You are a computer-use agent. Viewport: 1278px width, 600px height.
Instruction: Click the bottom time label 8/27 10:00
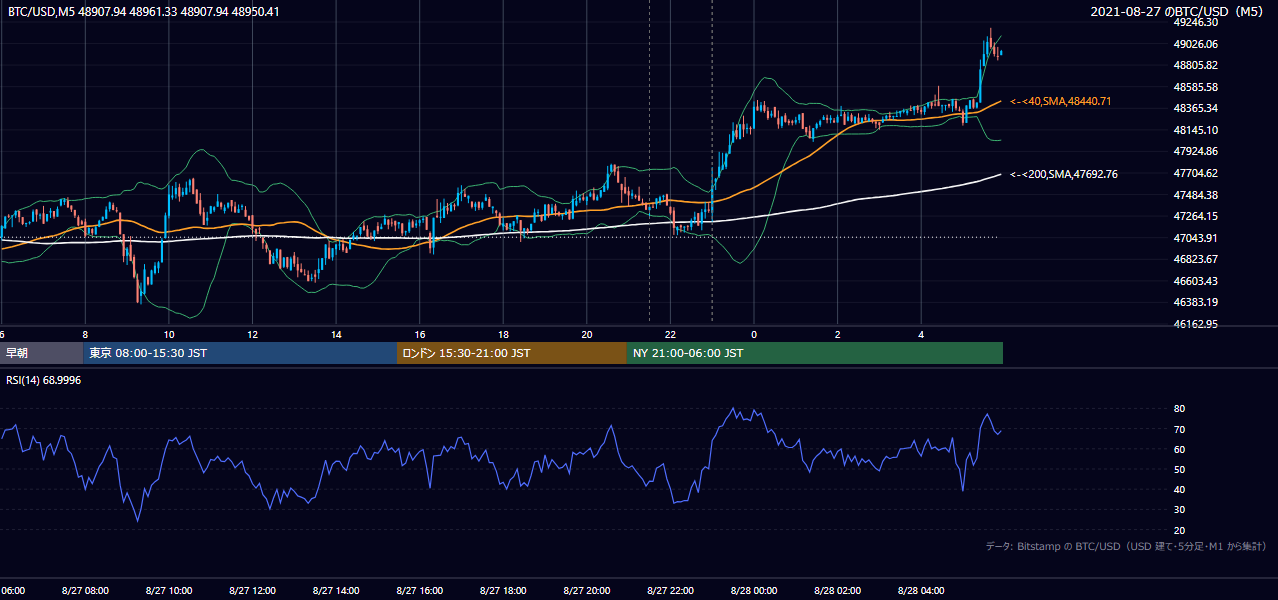pos(169,591)
